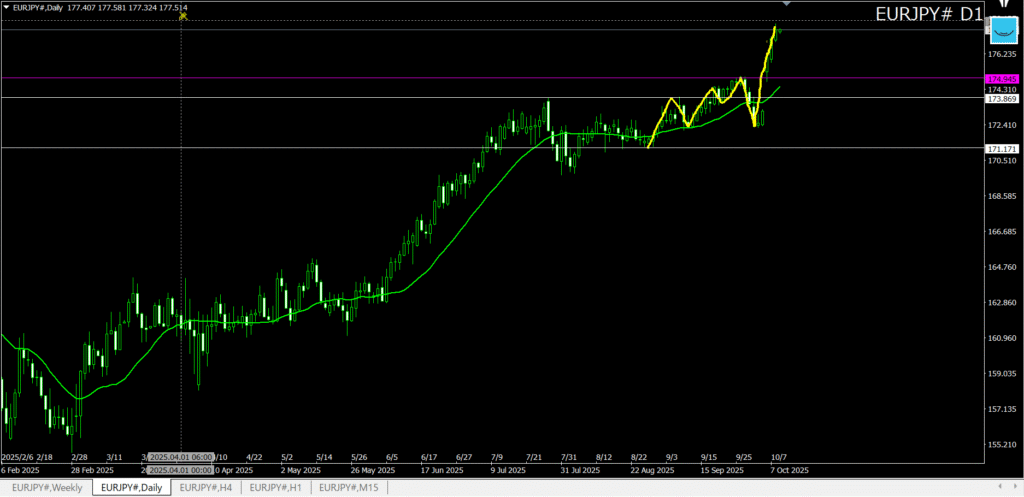
Task: Select the EURJPY#,Daily chart tab
Action: (x=131, y=487)
